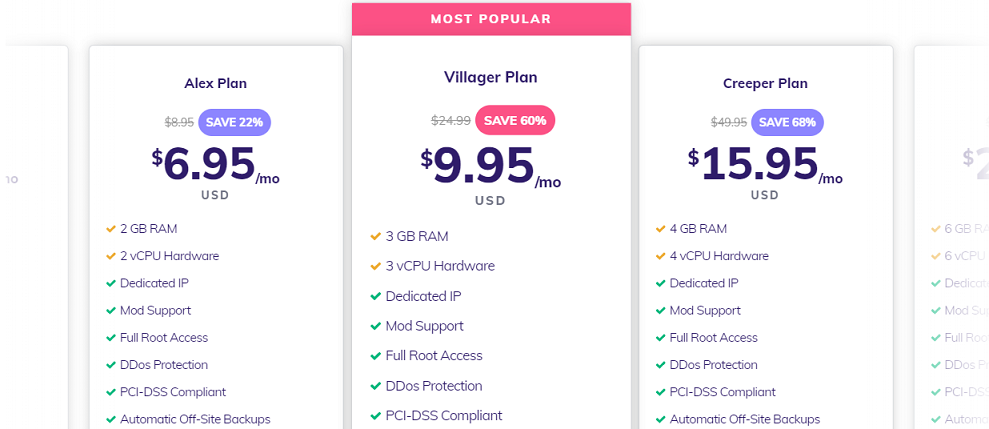
Task: Click the Alex Plan SAVE 22% badge
Action: (x=234, y=122)
